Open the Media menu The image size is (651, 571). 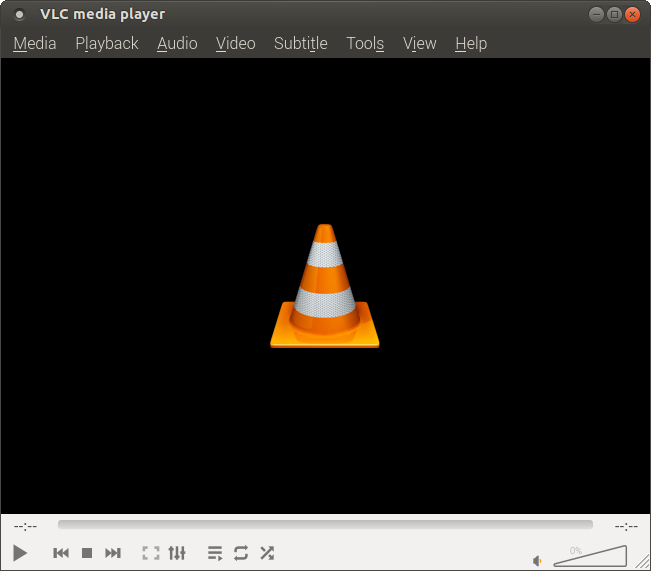34,44
